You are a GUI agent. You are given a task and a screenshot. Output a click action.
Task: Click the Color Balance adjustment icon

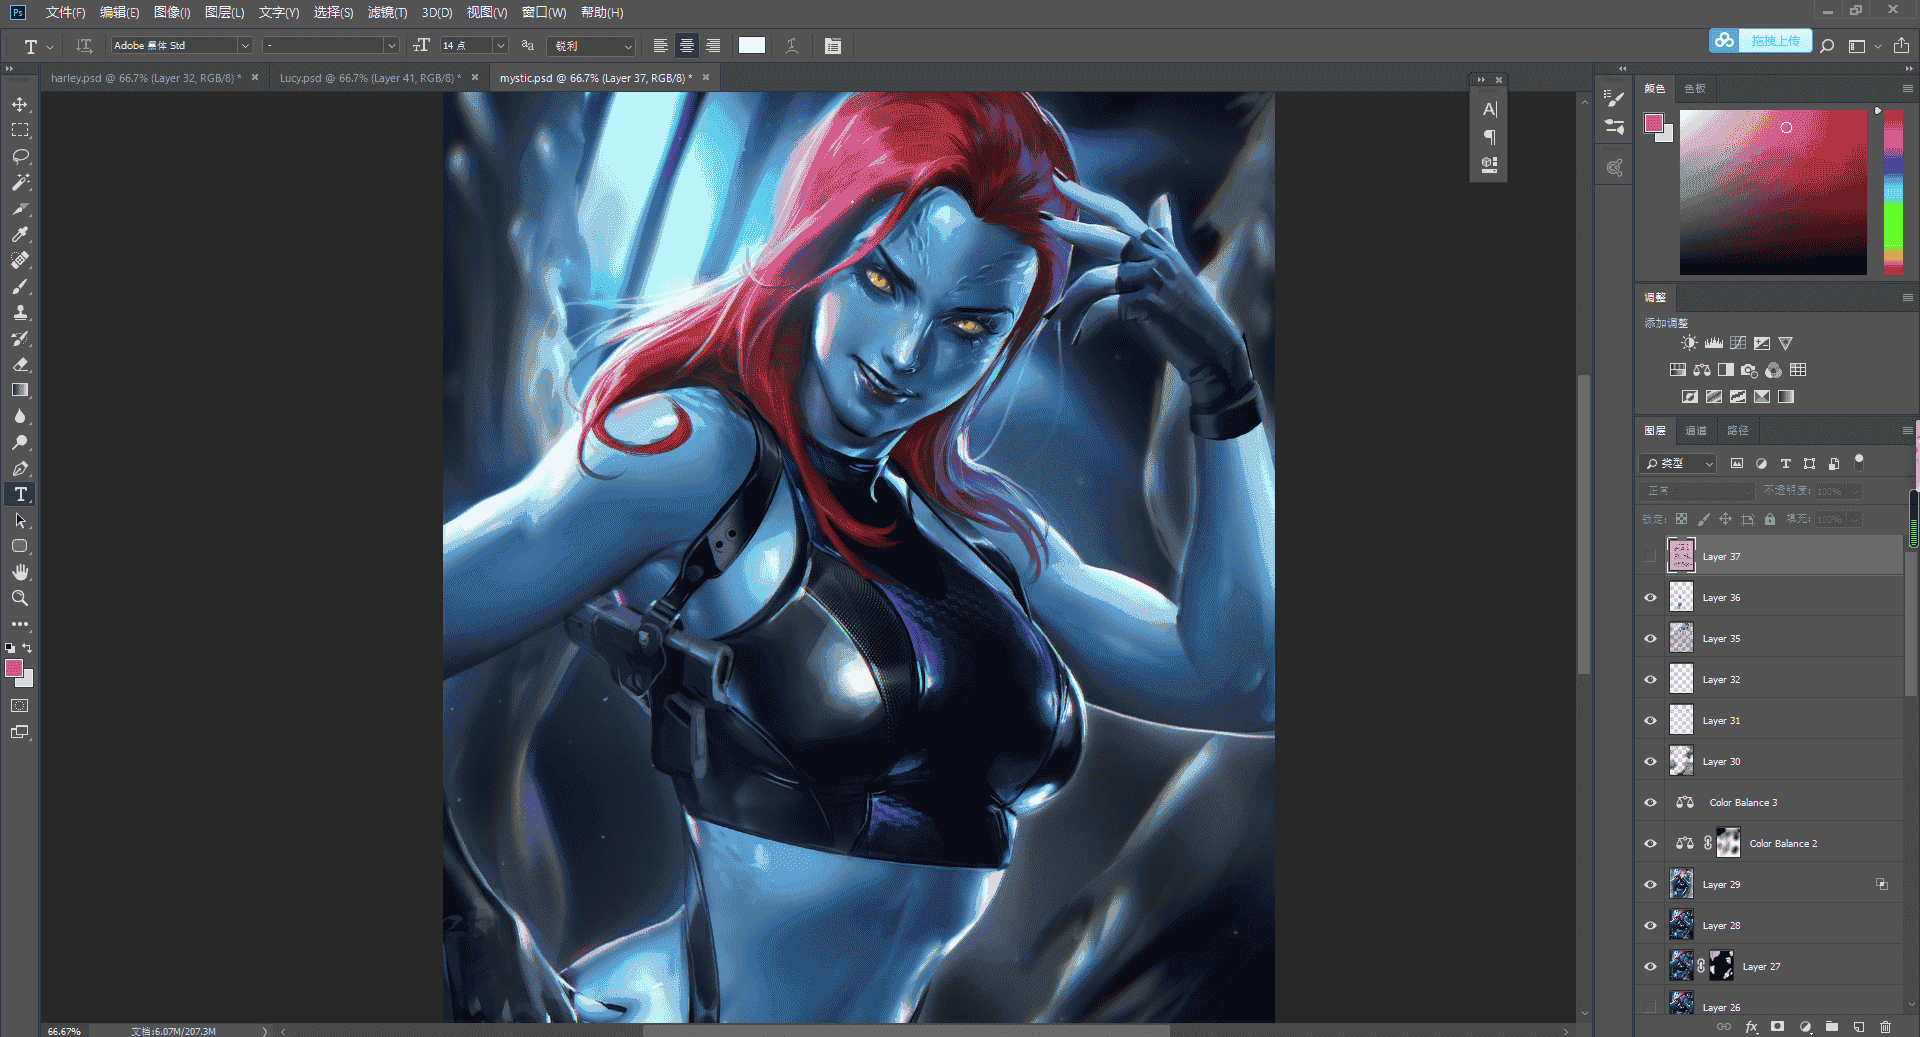(x=1702, y=370)
